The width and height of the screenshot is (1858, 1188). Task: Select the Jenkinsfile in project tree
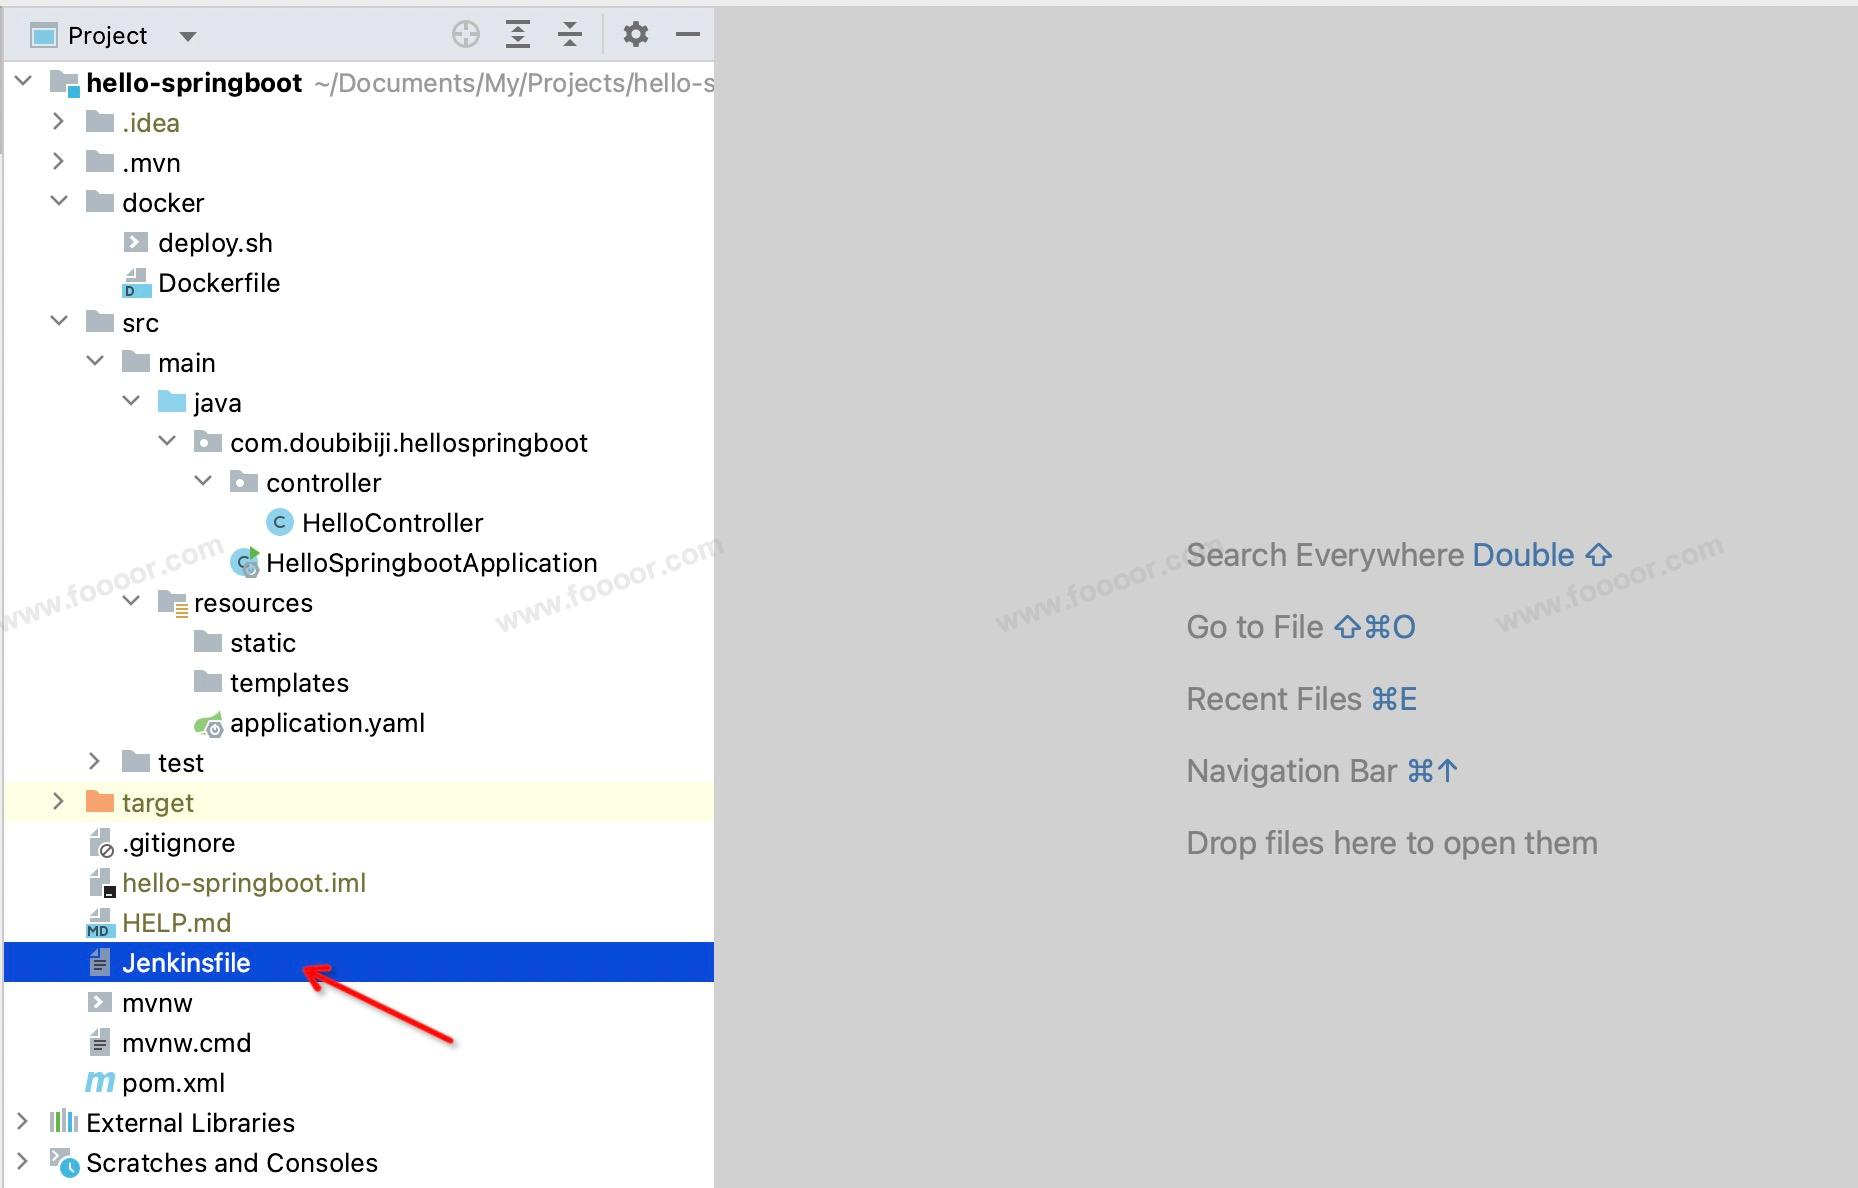[x=186, y=963]
